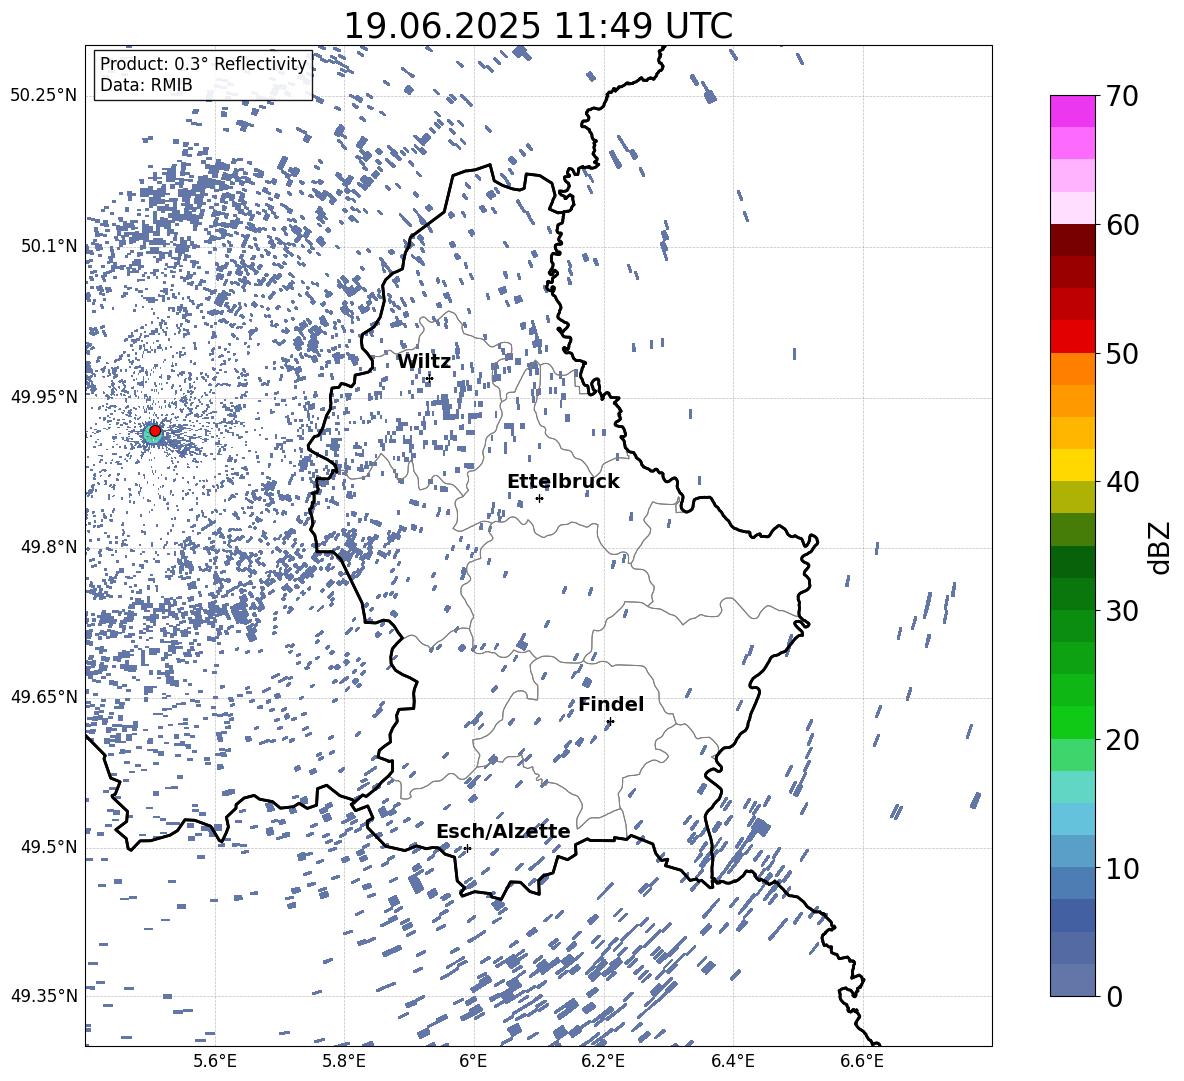This screenshot has height=1081, width=1184.
Task: Click the title 19.06.2025 11:49 UTC
Action: tap(538, 26)
